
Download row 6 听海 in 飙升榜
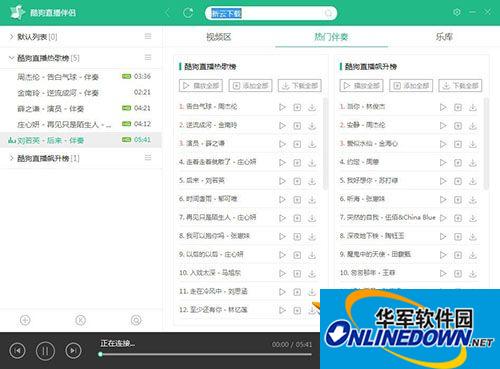tap(473, 199)
